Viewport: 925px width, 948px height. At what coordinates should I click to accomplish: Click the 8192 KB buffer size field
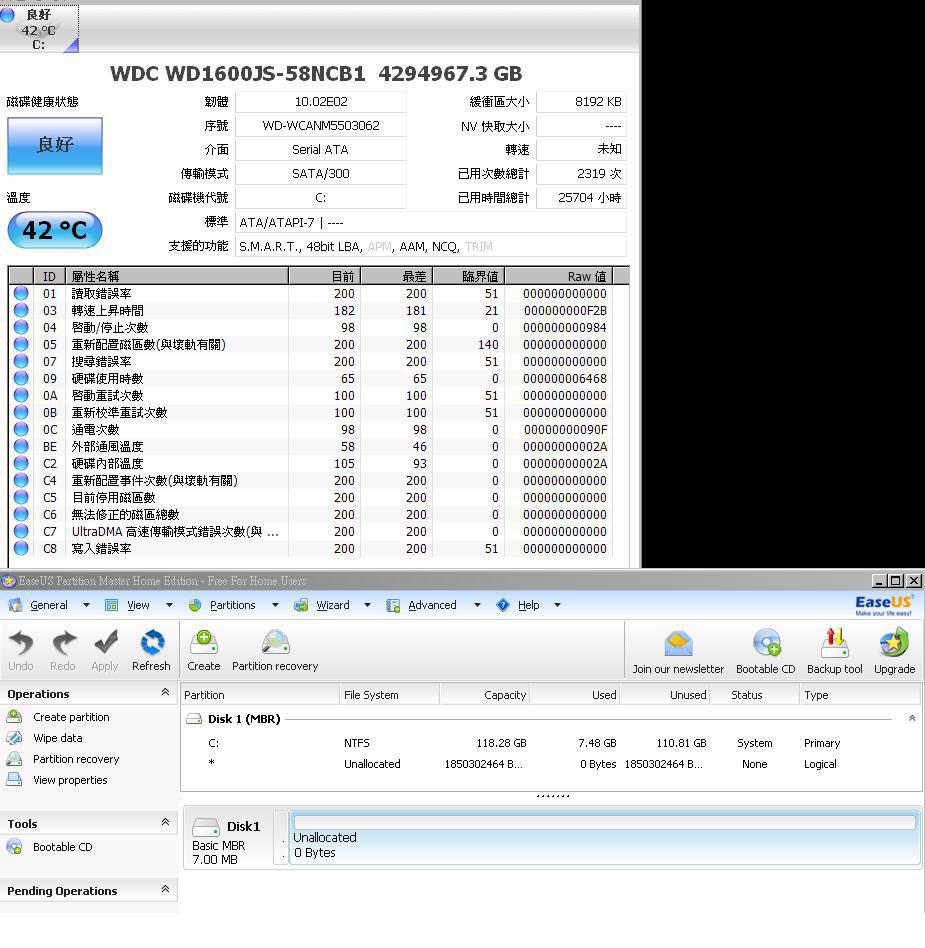582,102
